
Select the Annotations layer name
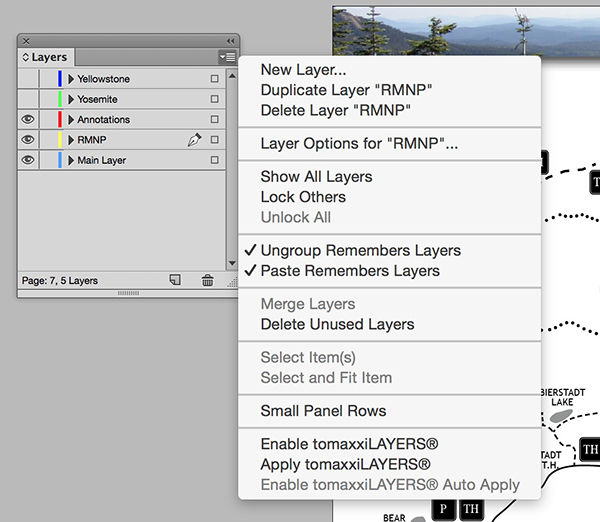104,119
